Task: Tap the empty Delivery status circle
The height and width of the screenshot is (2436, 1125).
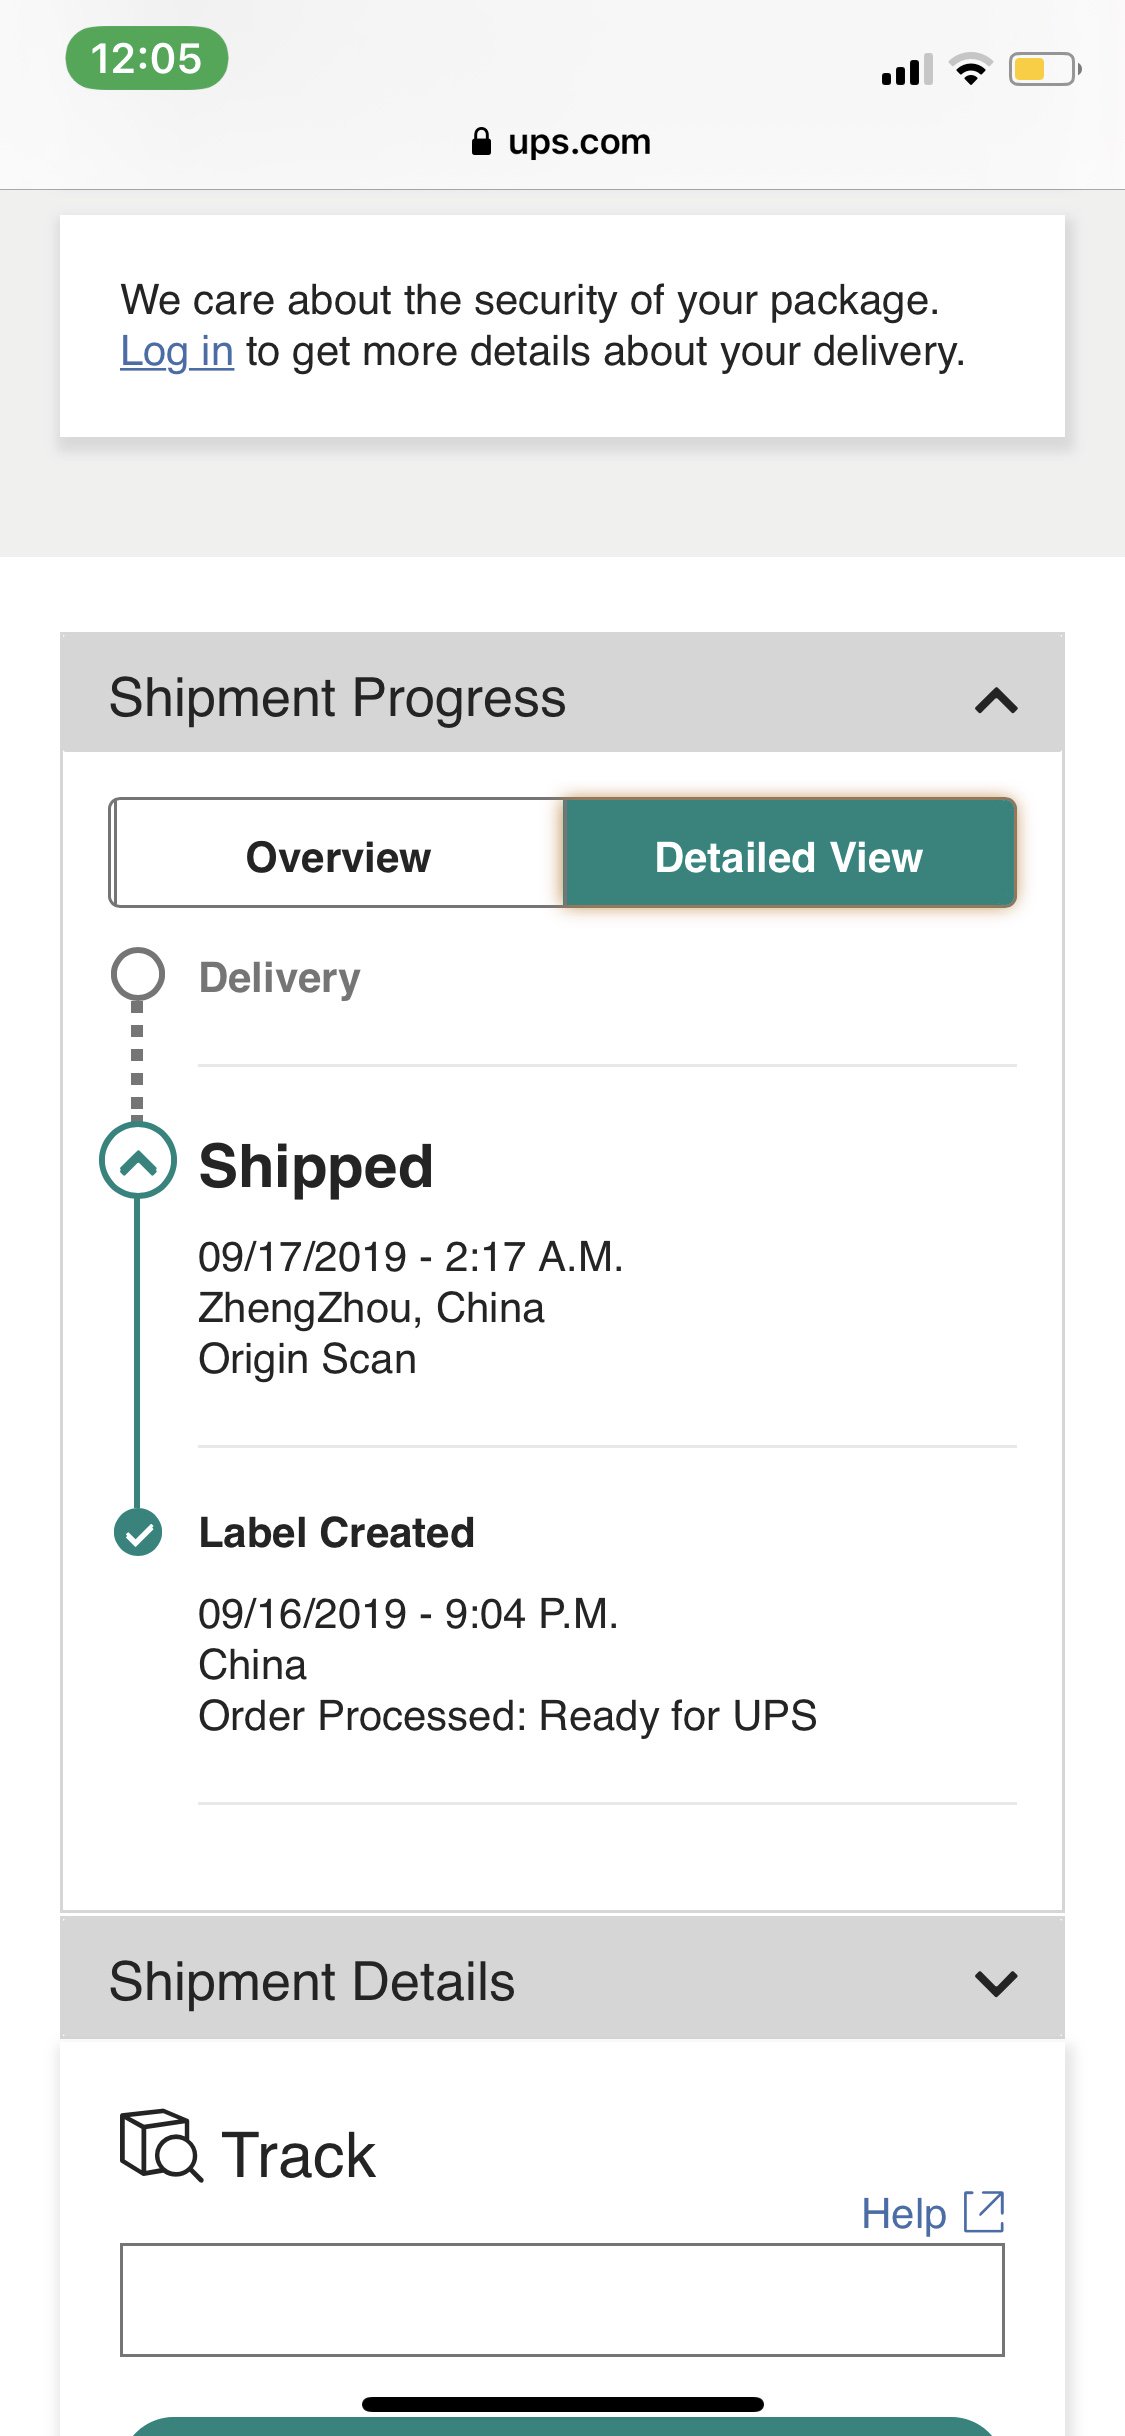Action: 138,973
